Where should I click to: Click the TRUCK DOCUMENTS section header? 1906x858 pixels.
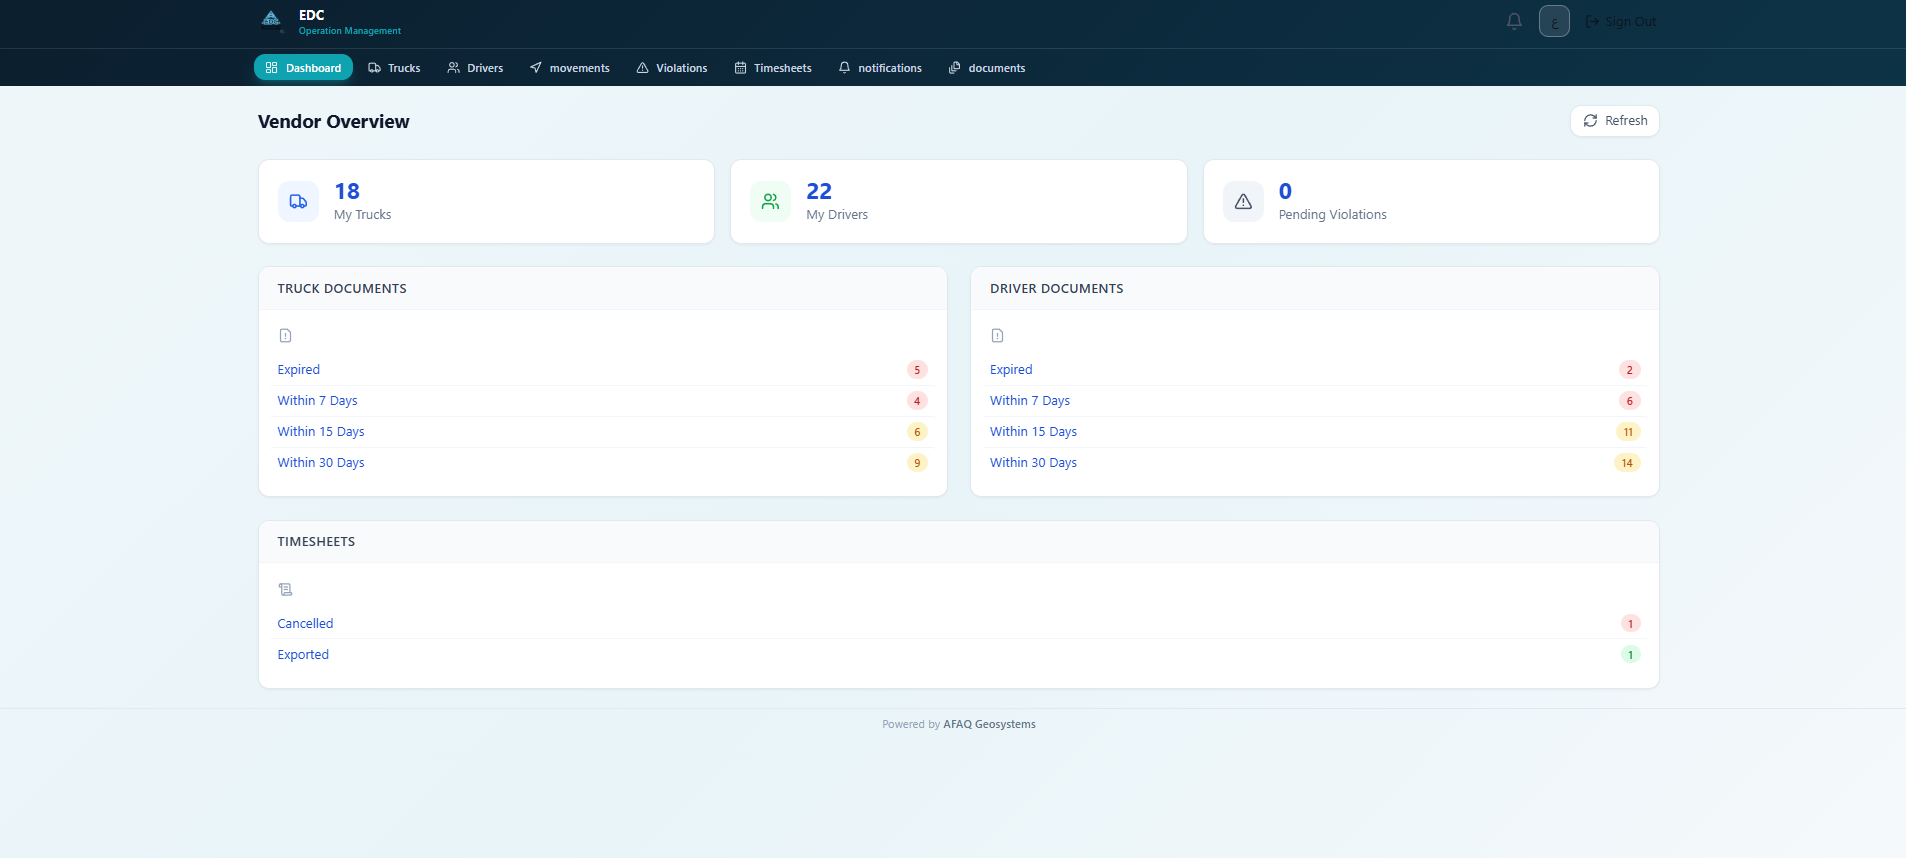[342, 289]
